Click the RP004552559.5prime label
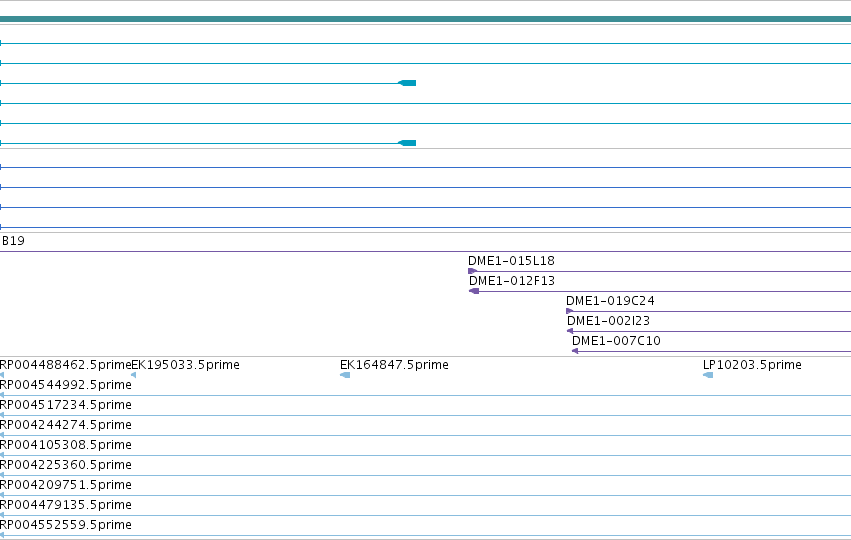The image size is (851, 540). 66,526
